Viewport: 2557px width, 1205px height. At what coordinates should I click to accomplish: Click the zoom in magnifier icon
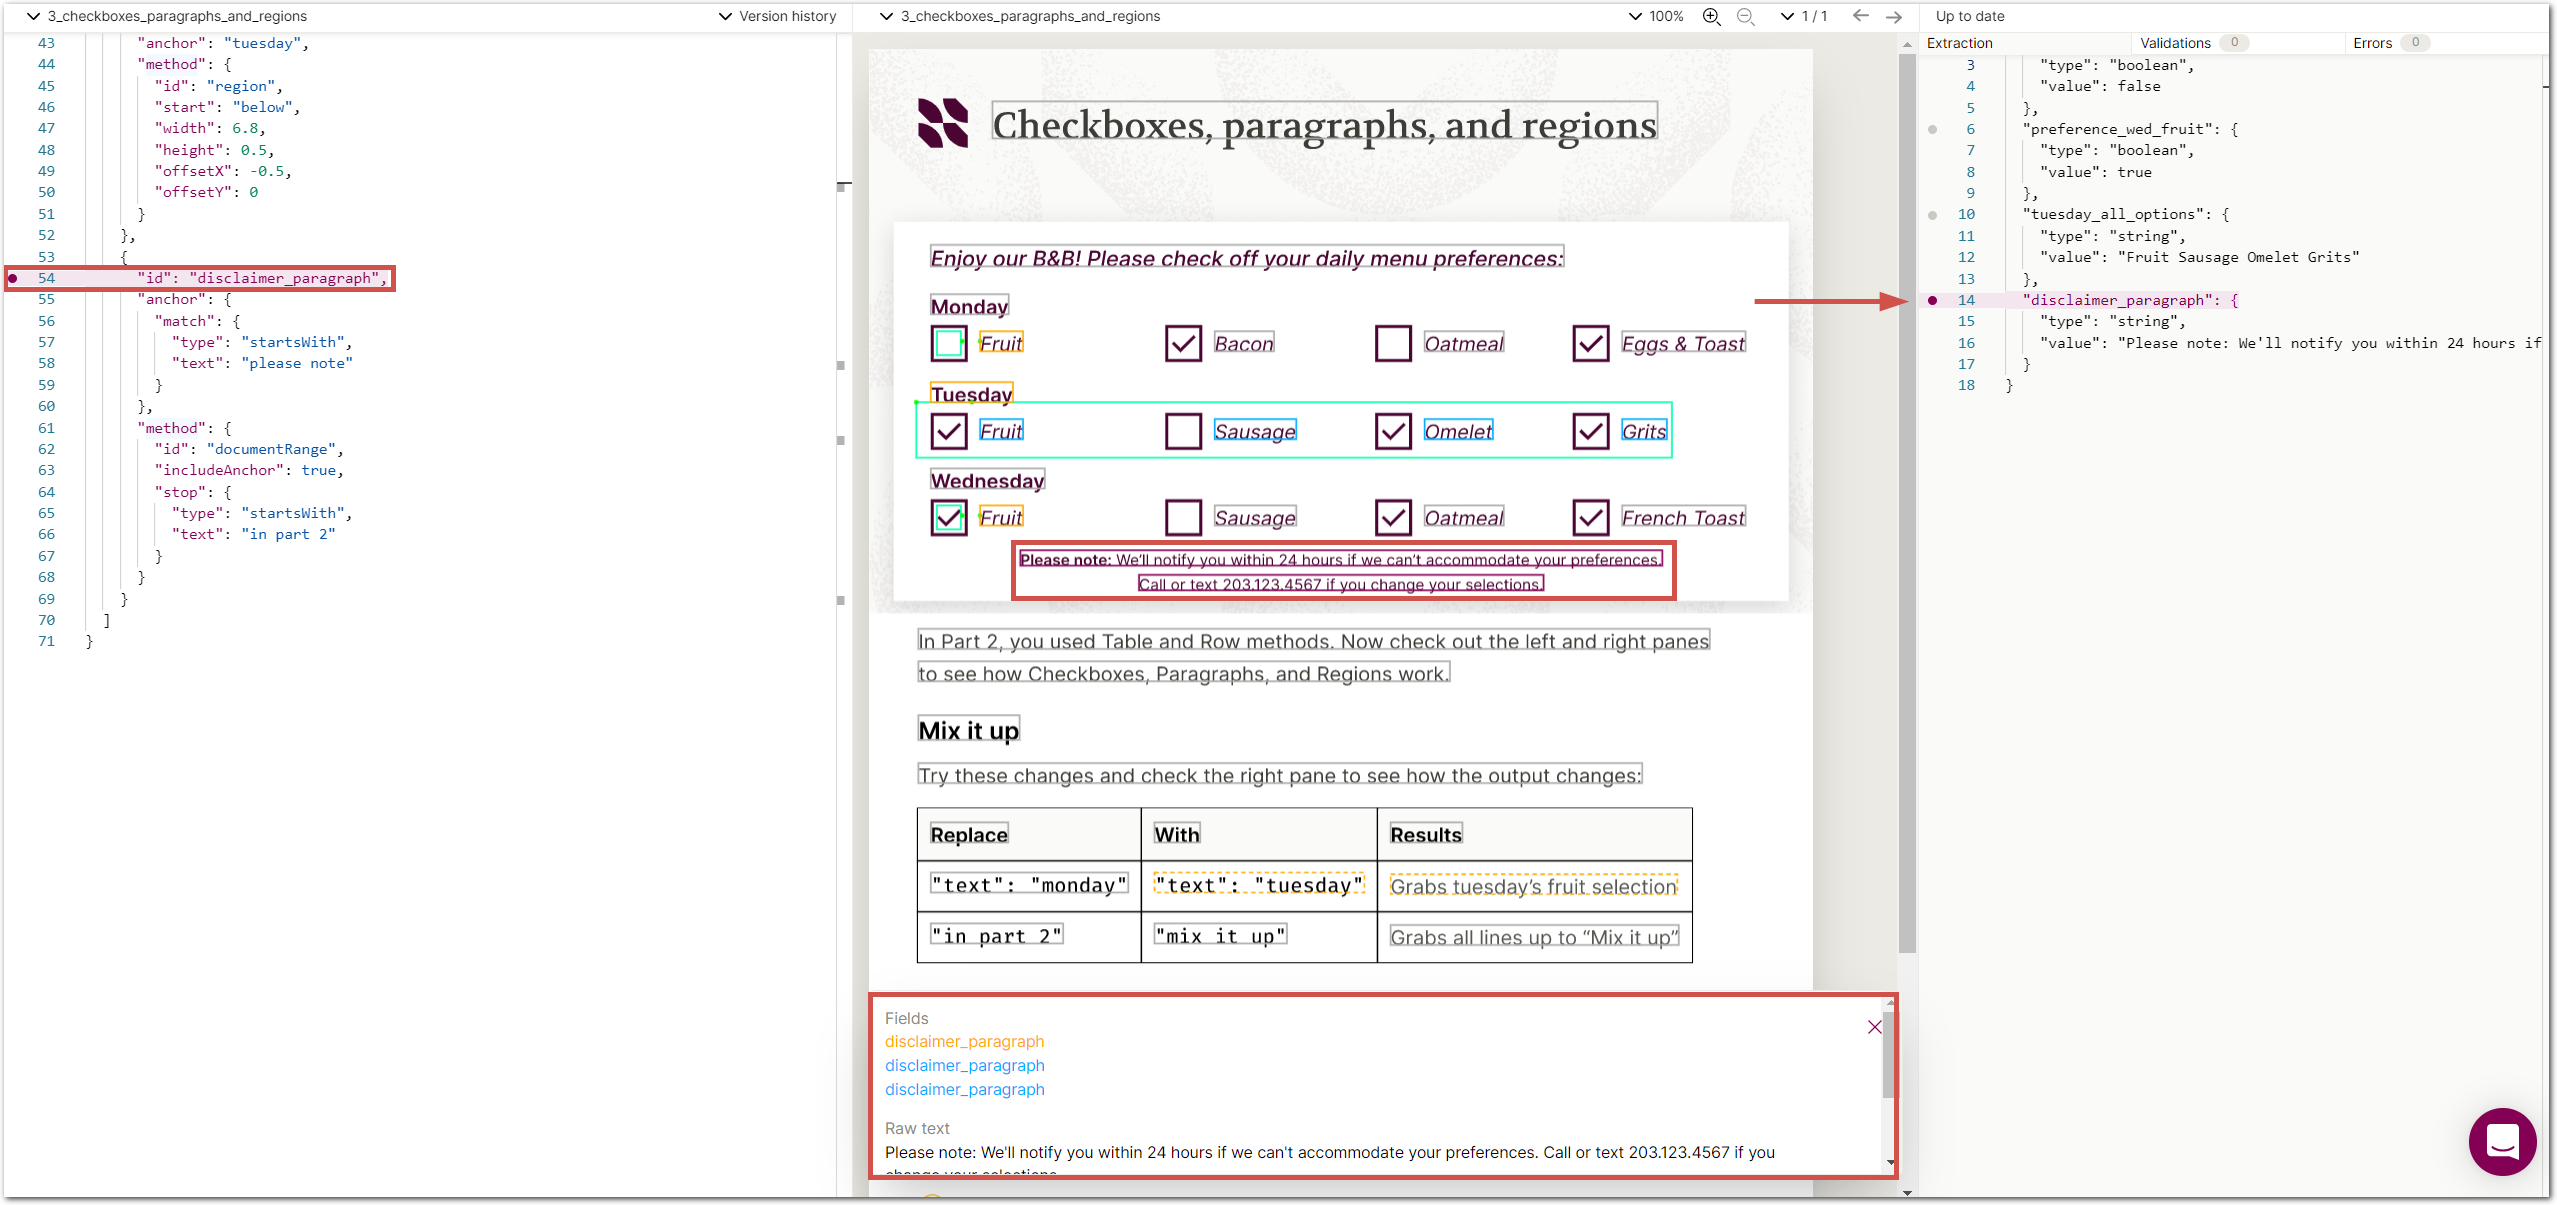(x=1711, y=16)
